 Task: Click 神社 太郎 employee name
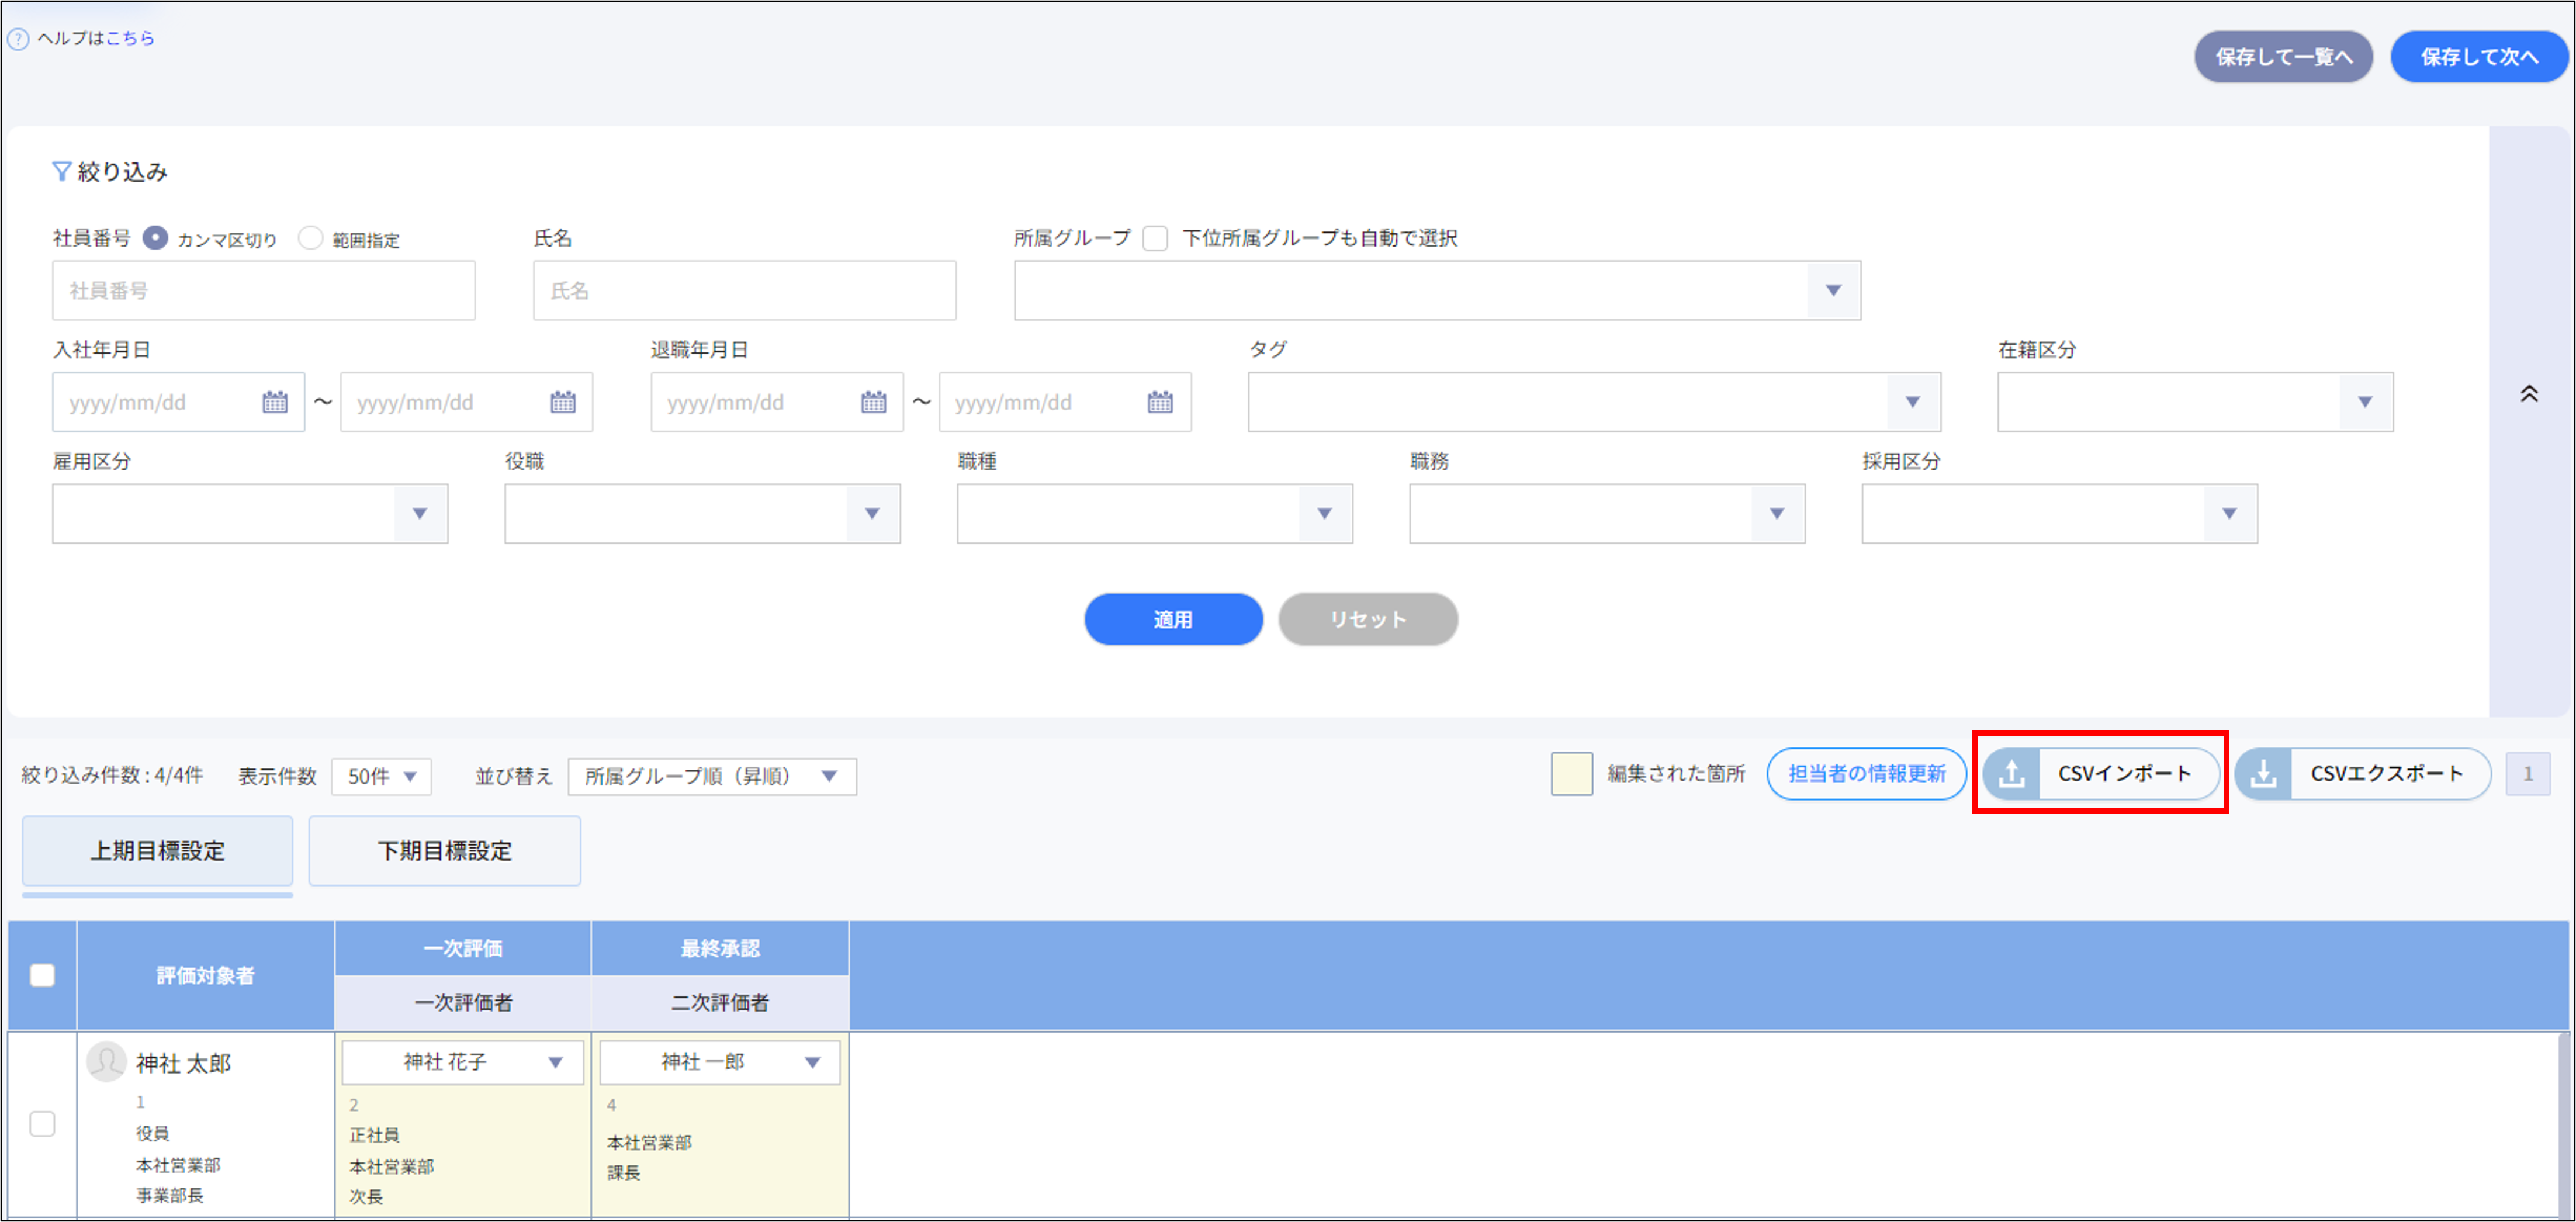(183, 1063)
